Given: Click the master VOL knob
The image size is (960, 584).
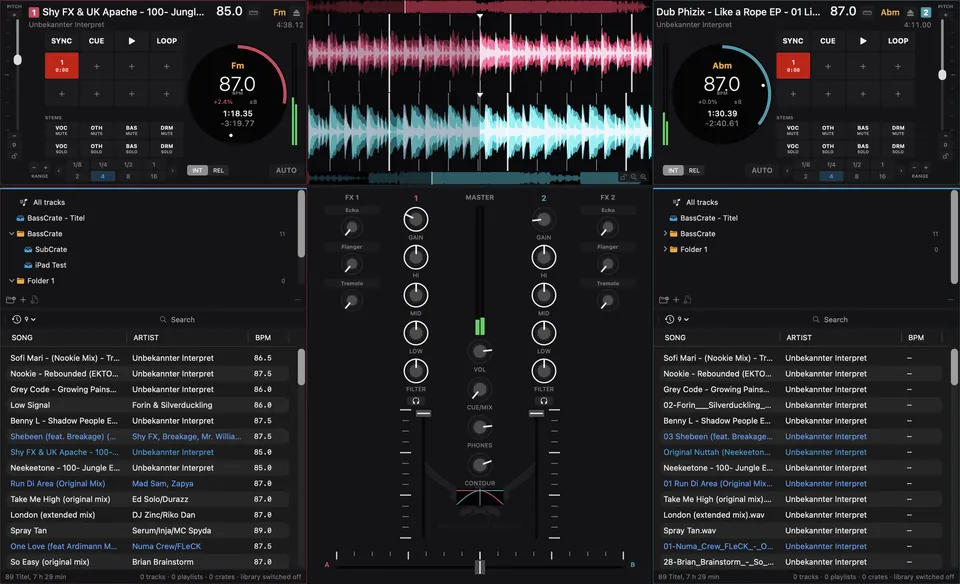Looking at the screenshot, I should coord(479,351).
